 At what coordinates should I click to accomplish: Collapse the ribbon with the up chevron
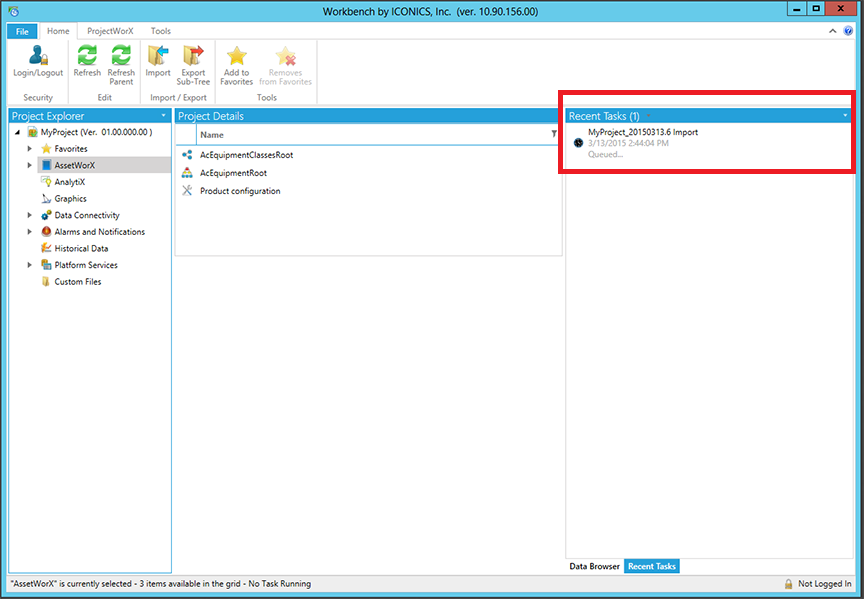(x=834, y=31)
